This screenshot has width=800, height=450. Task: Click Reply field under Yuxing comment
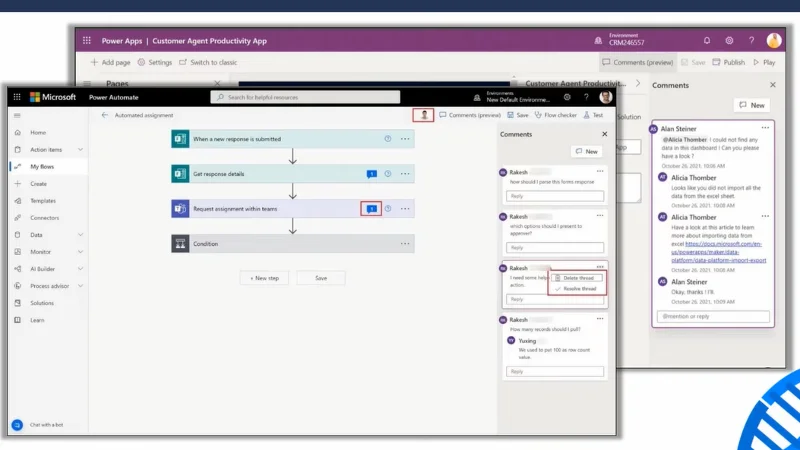pyautogui.click(x=555, y=371)
